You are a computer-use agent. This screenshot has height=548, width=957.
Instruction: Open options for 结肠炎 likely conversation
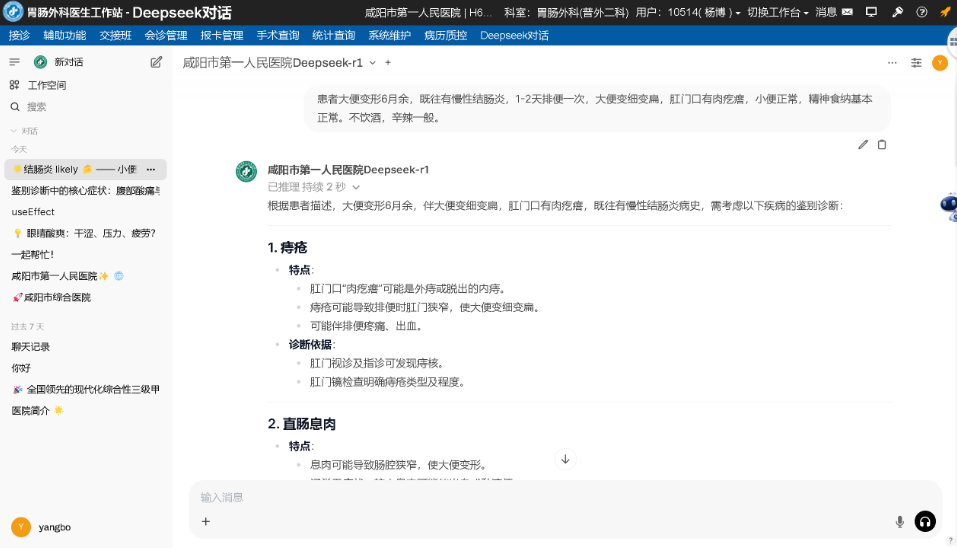[x=151, y=169]
